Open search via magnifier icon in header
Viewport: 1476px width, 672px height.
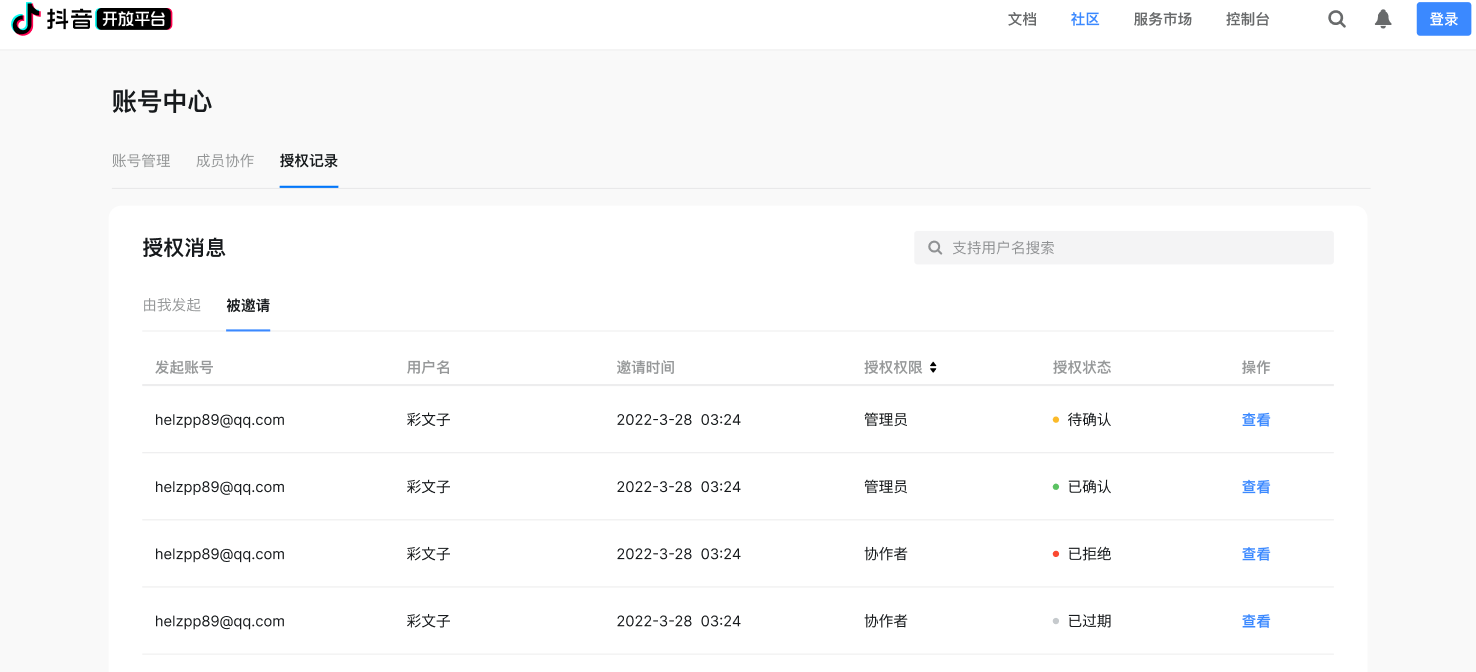(1337, 19)
